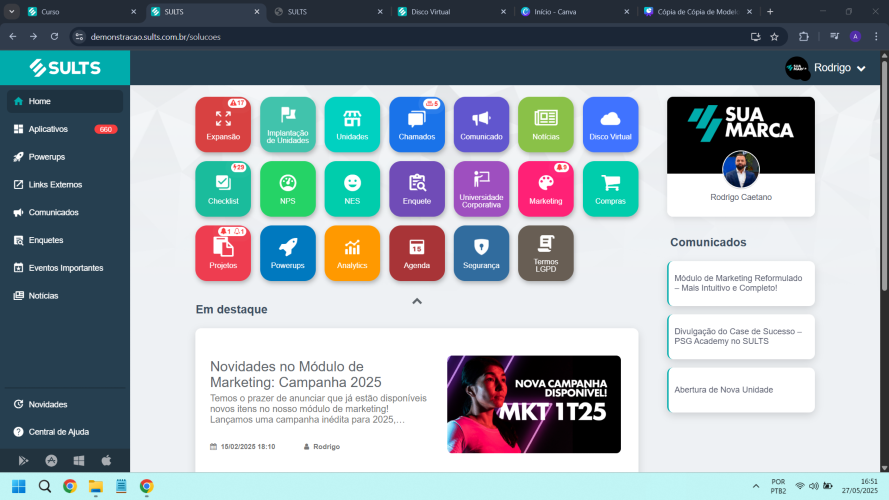889x500 pixels.
Task: Click the SULTS logo in header
Action: pyautogui.click(x=65, y=67)
